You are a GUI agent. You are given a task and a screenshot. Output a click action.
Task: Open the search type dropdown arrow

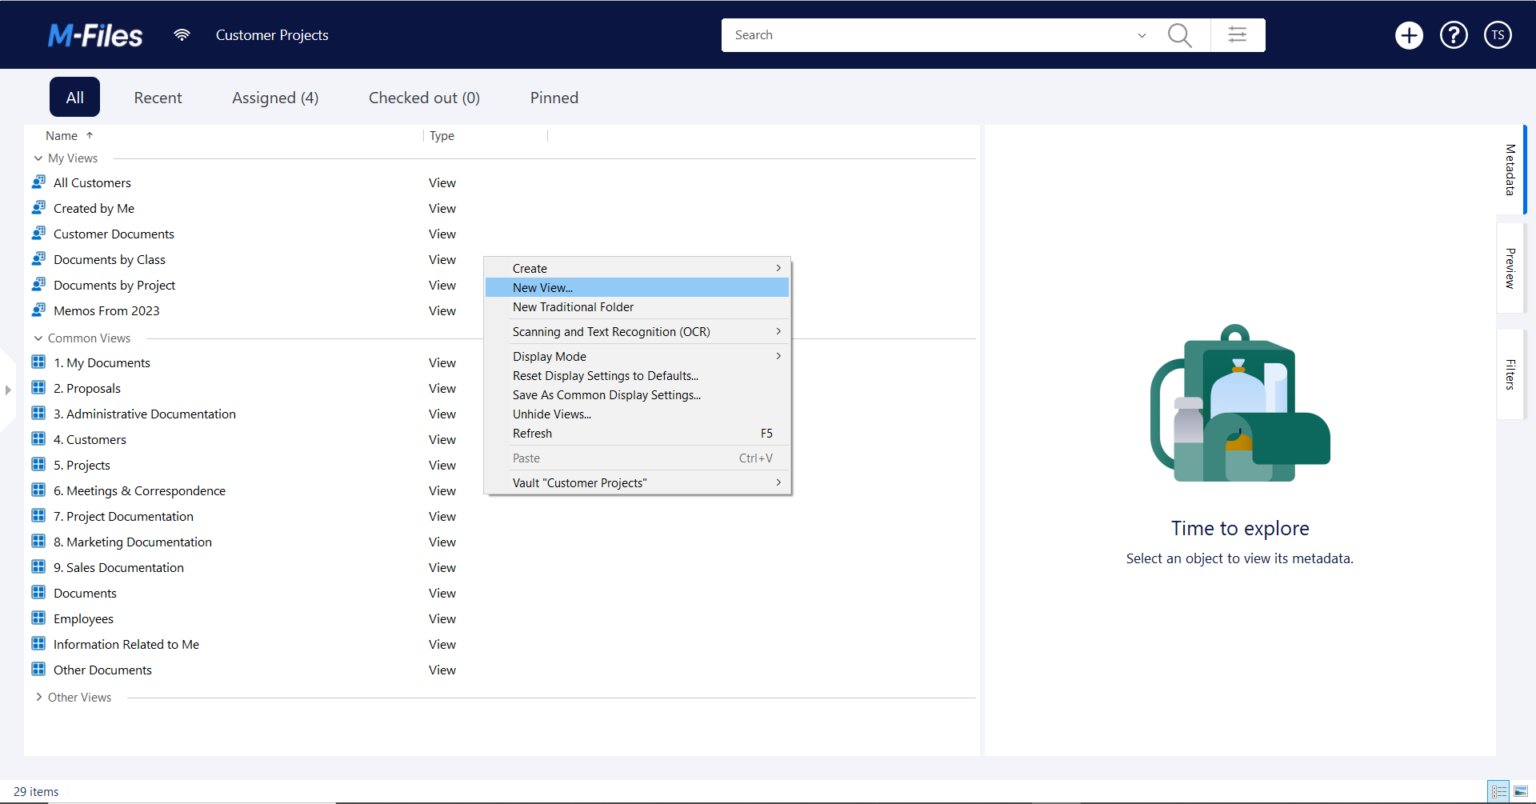pos(1142,34)
